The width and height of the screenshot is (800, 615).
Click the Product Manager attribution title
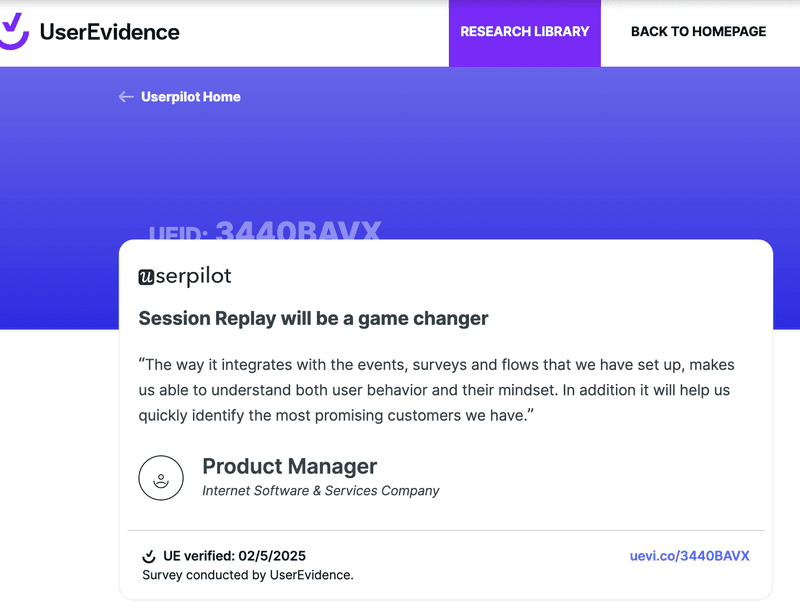pos(289,466)
